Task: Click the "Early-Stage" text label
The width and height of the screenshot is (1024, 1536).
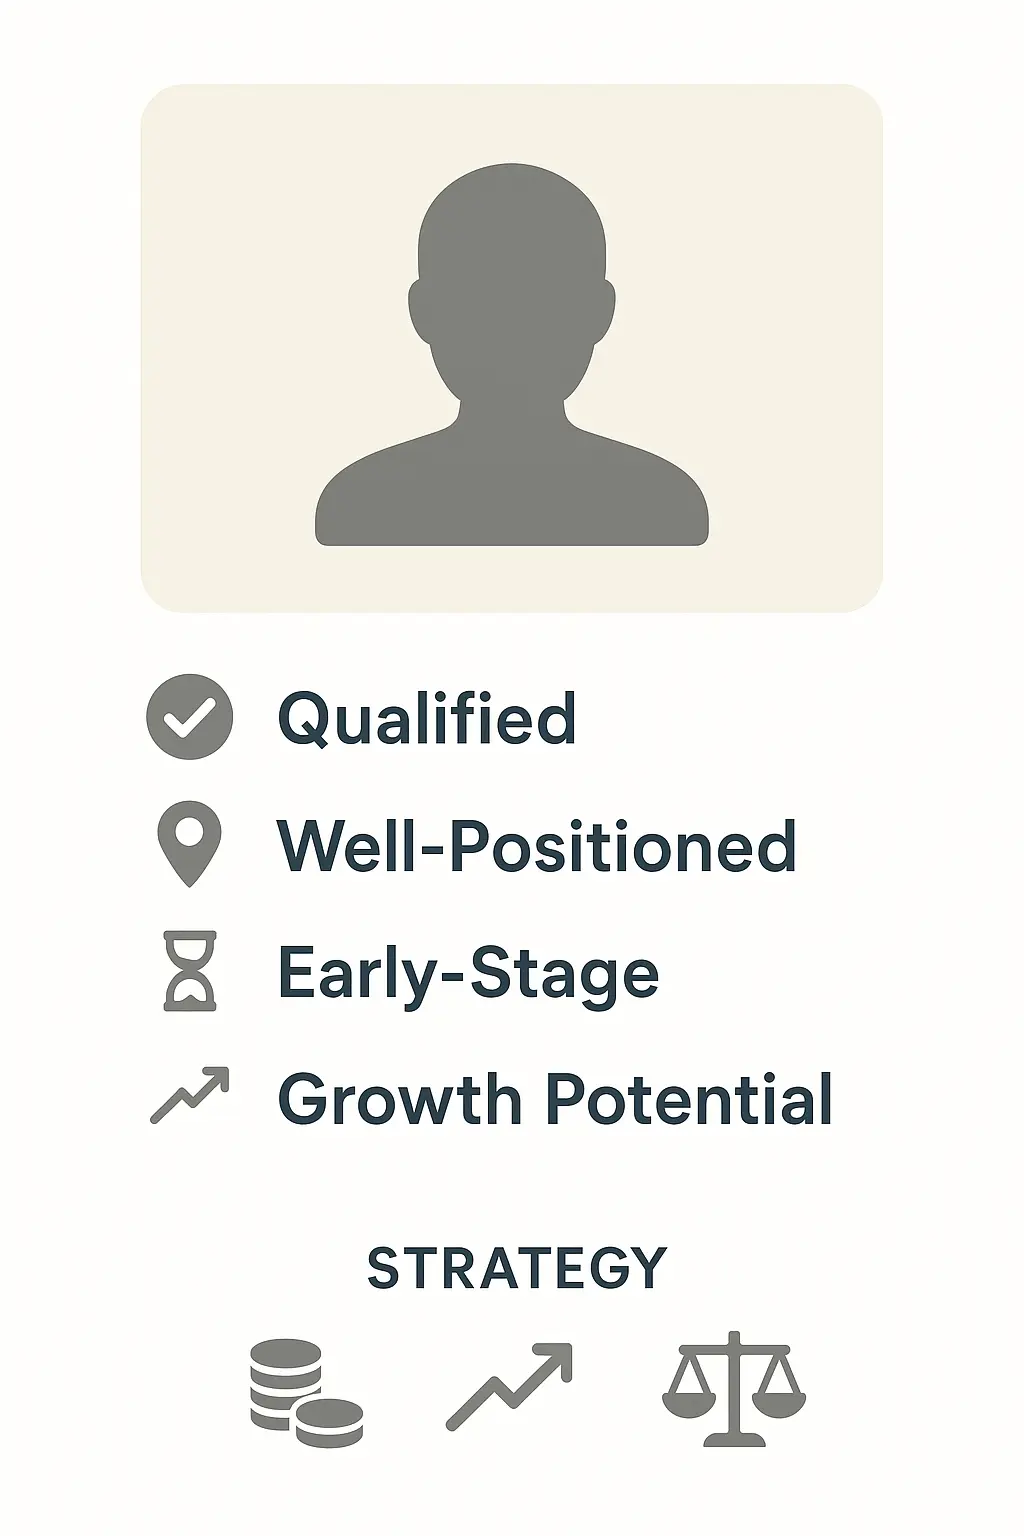Action: [x=468, y=973]
